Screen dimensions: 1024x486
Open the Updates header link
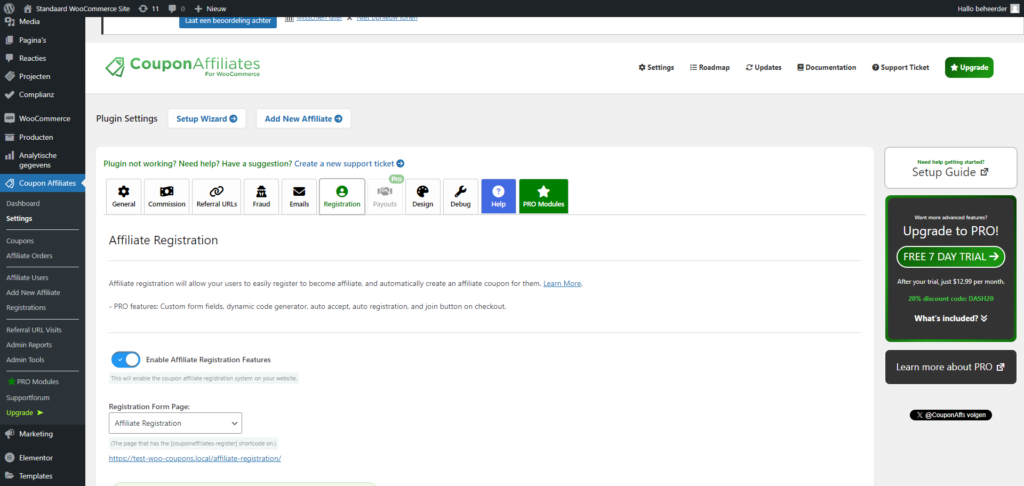763,67
